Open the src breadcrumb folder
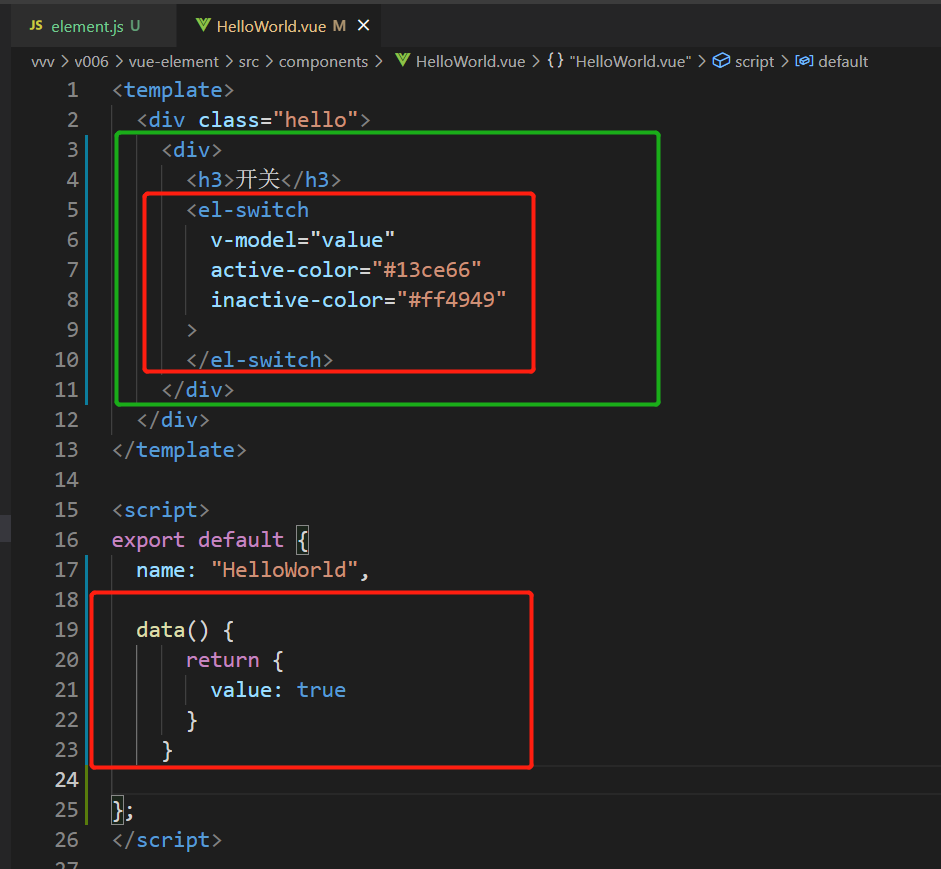 248,62
